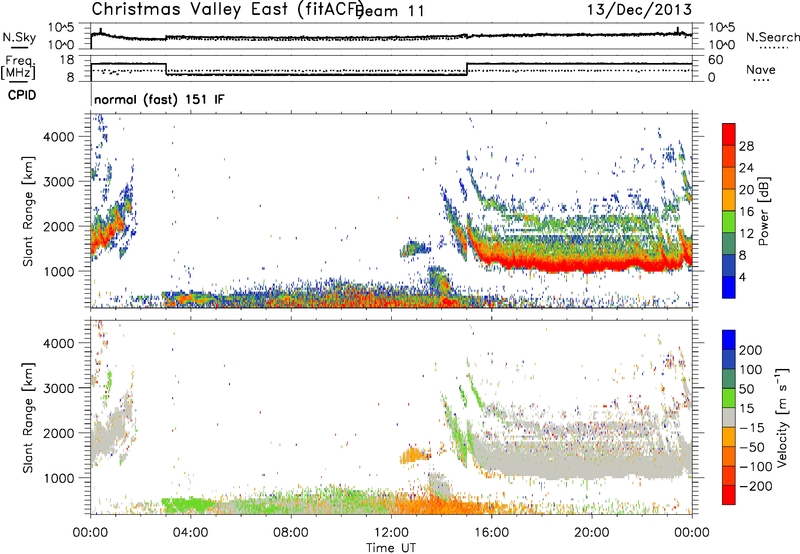Image resolution: width=800 pixels, height=554 pixels.
Task: Click the "N.Search" legend label
Action: point(772,37)
